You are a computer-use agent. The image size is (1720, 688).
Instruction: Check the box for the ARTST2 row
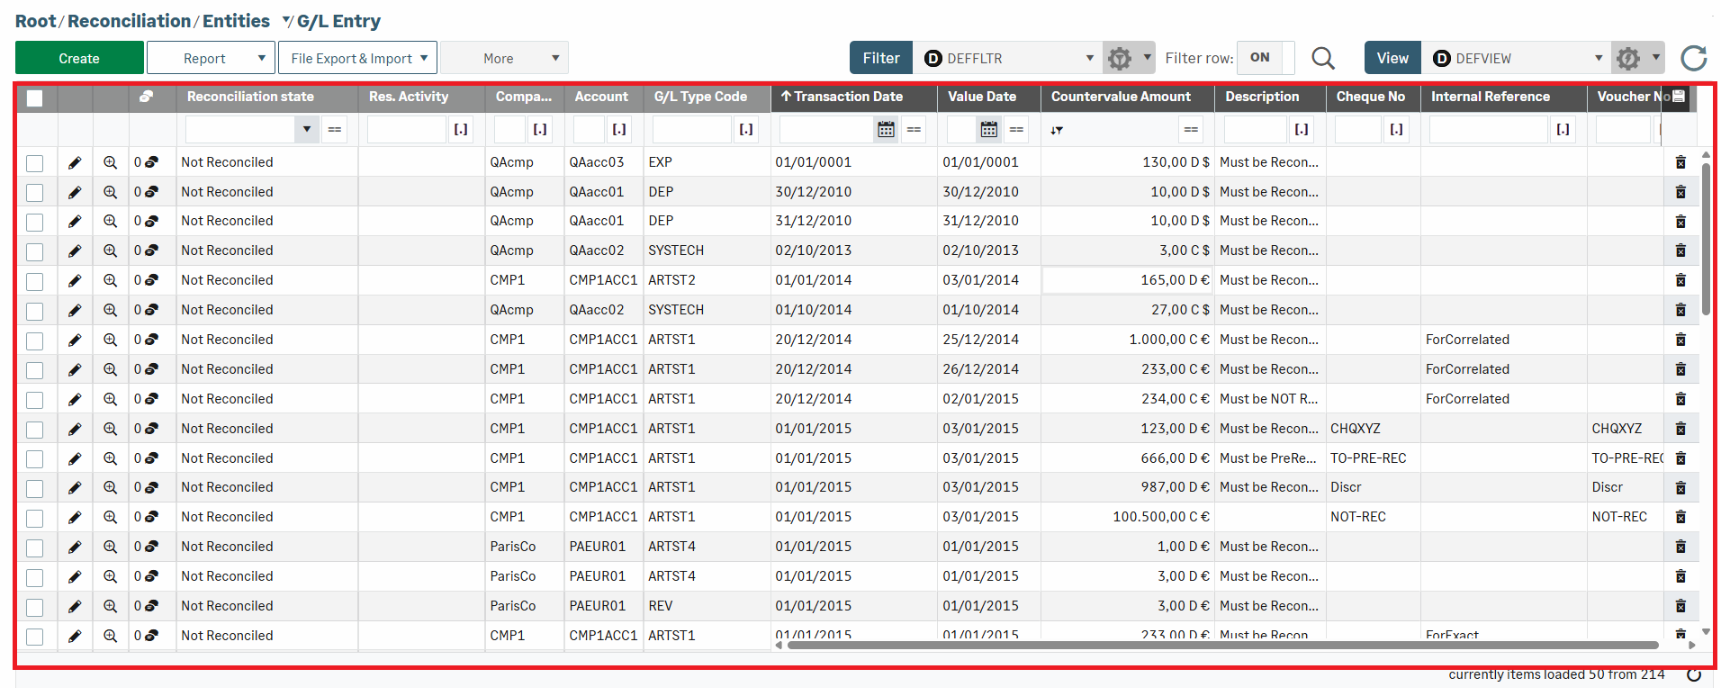[35, 281]
